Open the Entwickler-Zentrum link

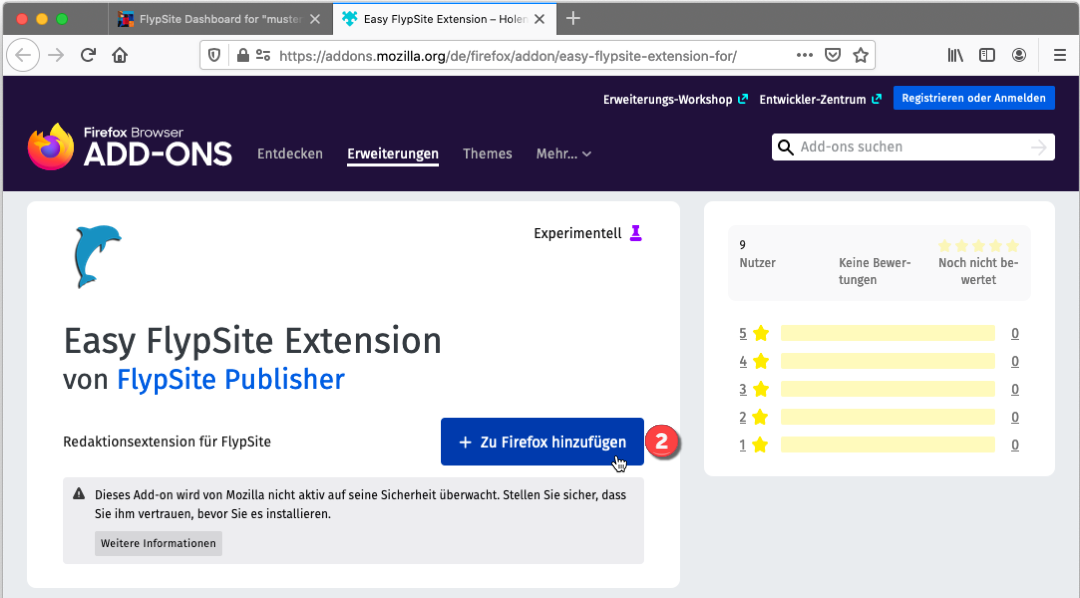coord(820,99)
